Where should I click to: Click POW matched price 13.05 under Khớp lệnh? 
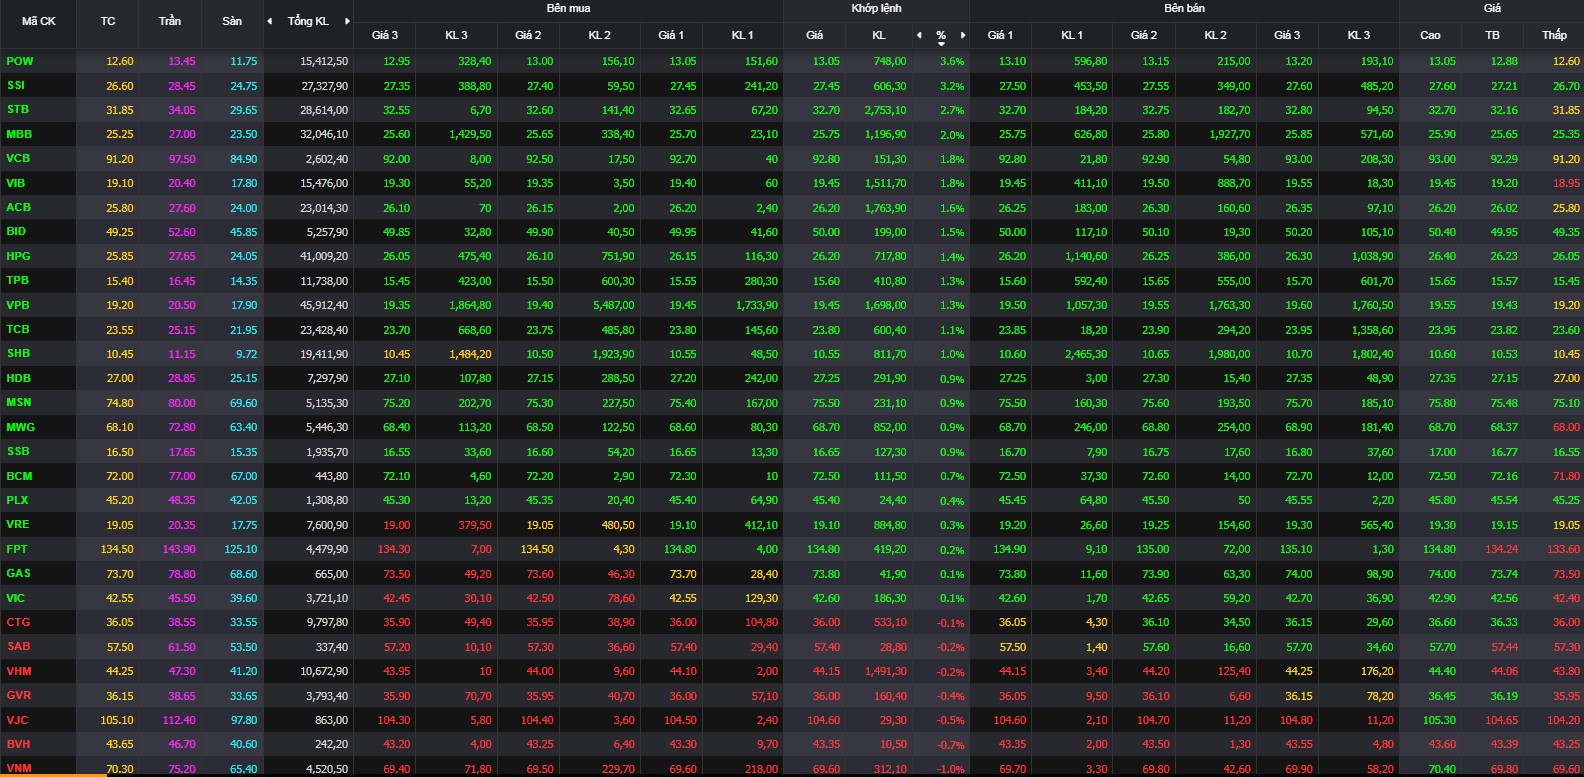pyautogui.click(x=826, y=61)
